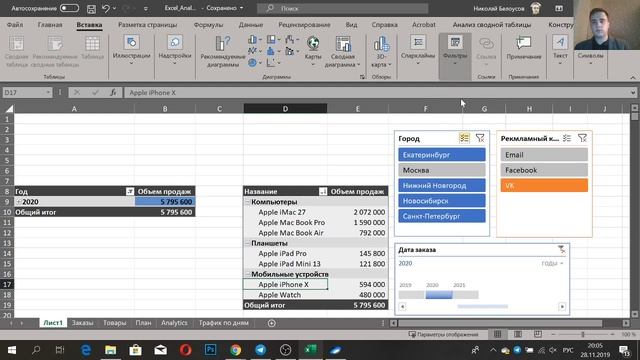The width and height of the screenshot is (640, 360).
Task: Toggle the Нижний Новгород slicer item
Action: [x=442, y=185]
